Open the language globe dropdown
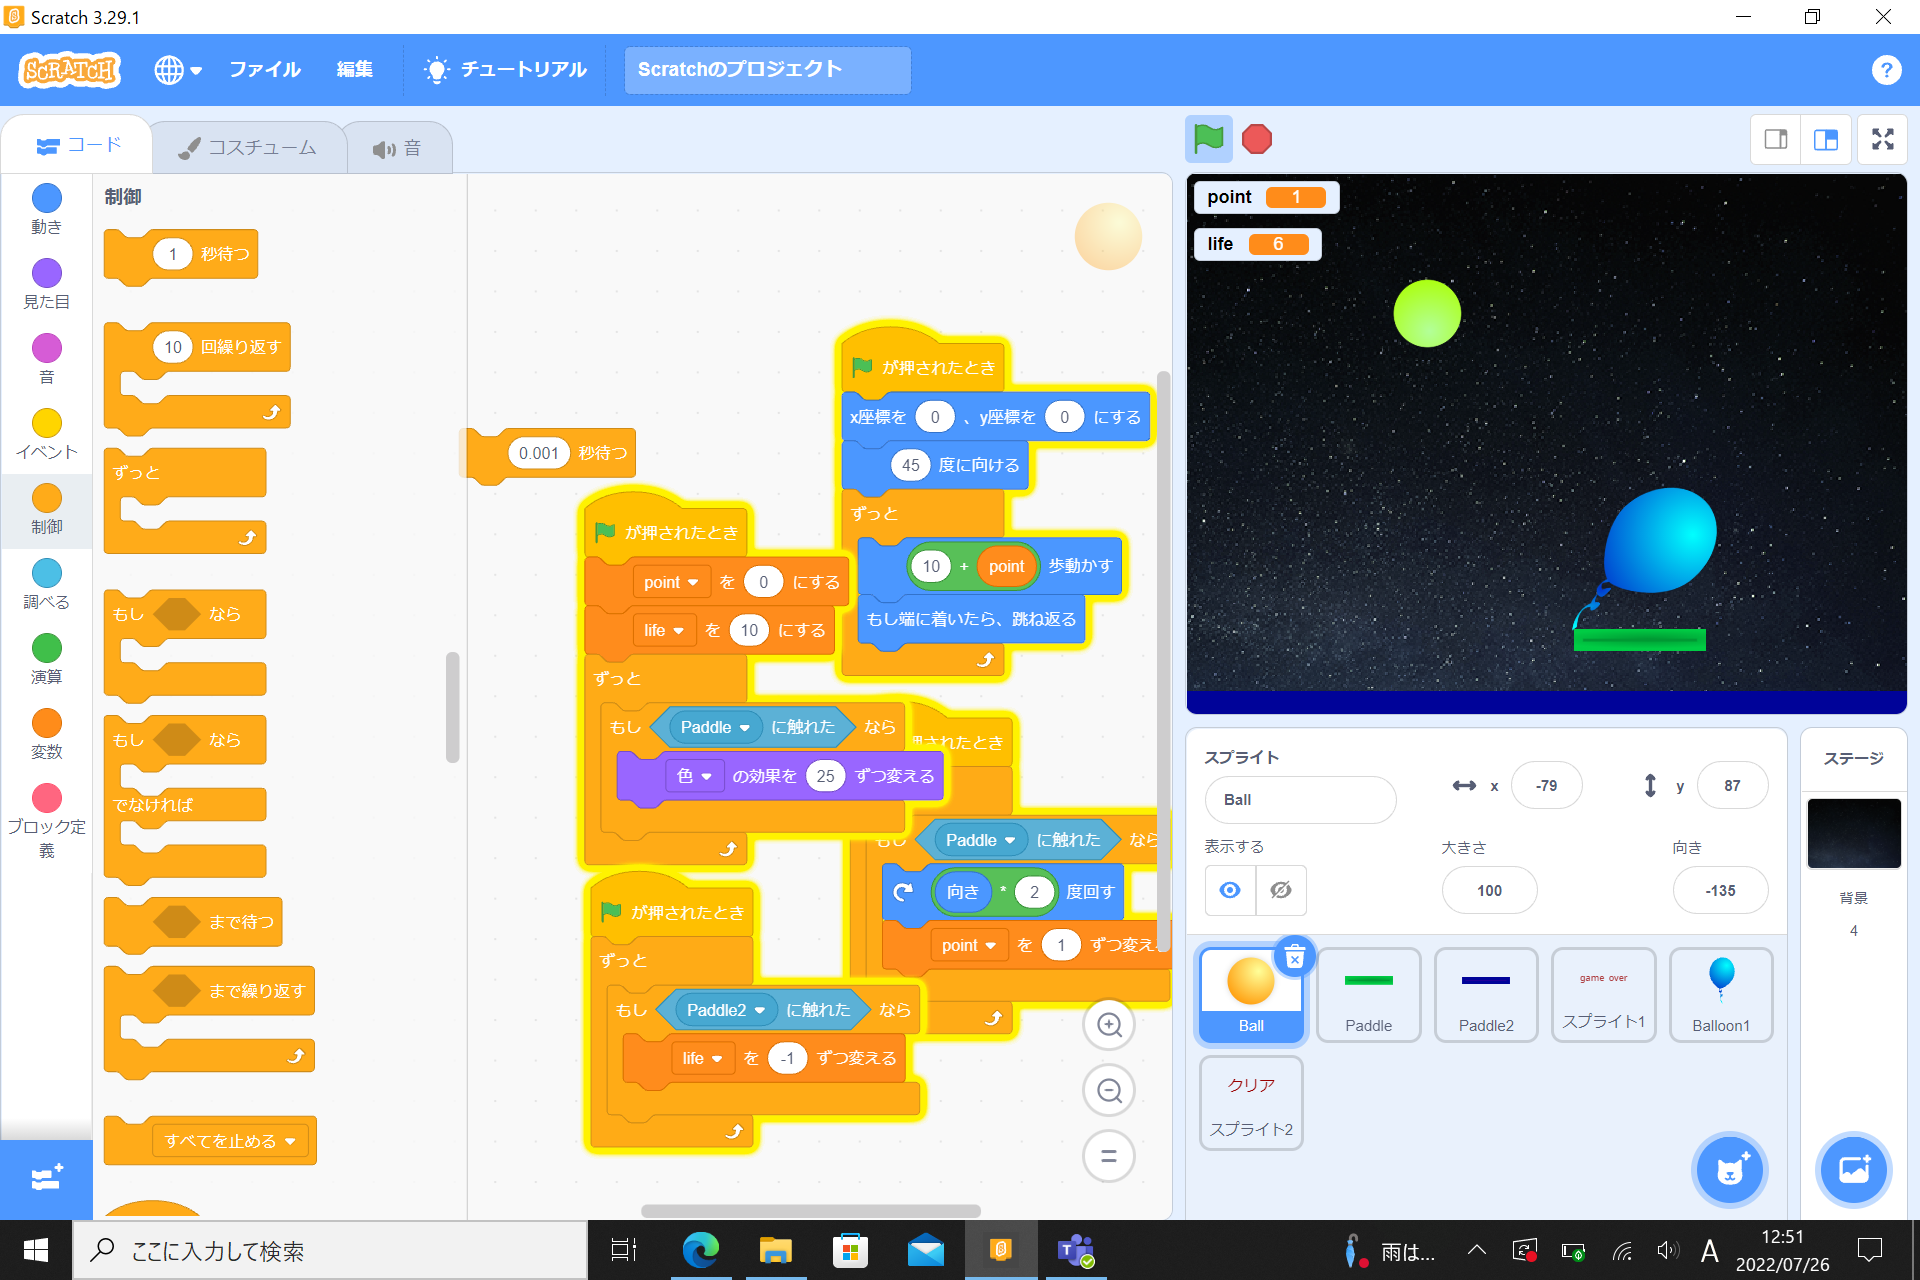 click(x=178, y=70)
